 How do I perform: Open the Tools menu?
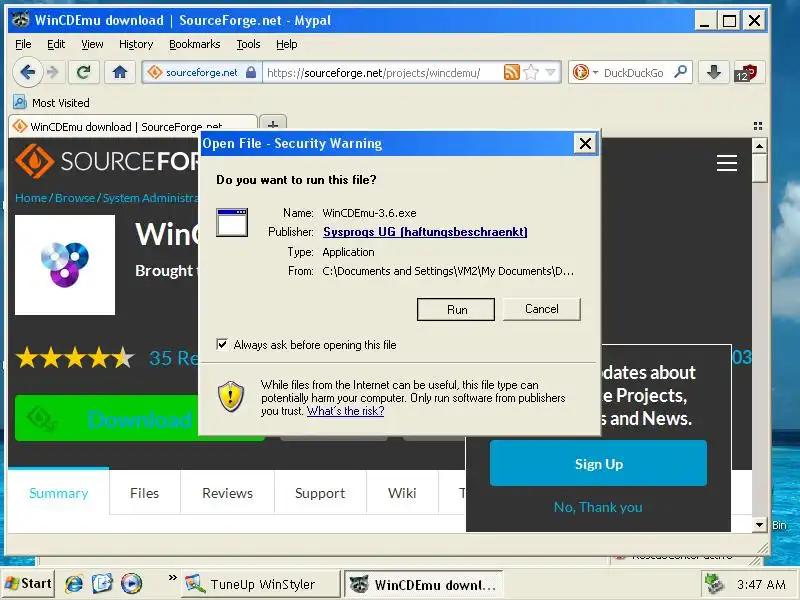click(x=248, y=44)
